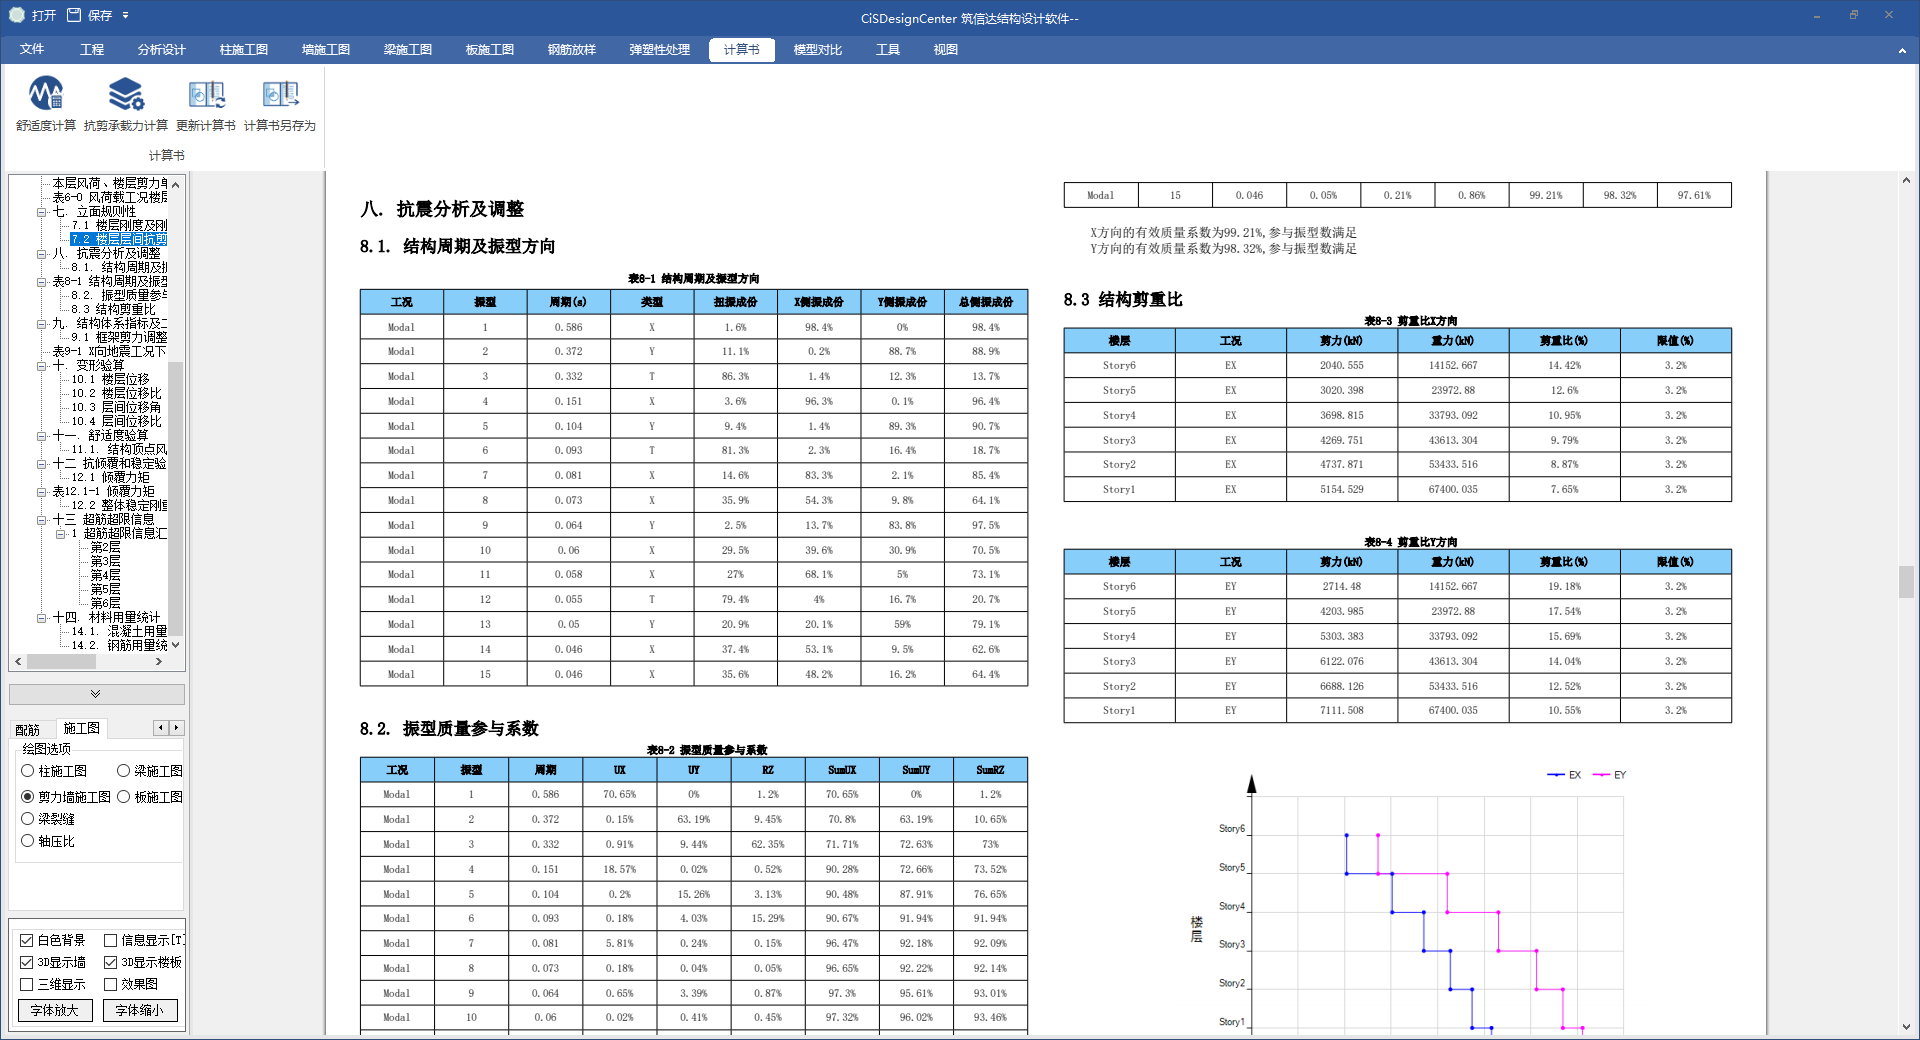Click the tree panel horizontal scrollbar thumb
This screenshot has height=1040, width=1920.
click(60, 662)
